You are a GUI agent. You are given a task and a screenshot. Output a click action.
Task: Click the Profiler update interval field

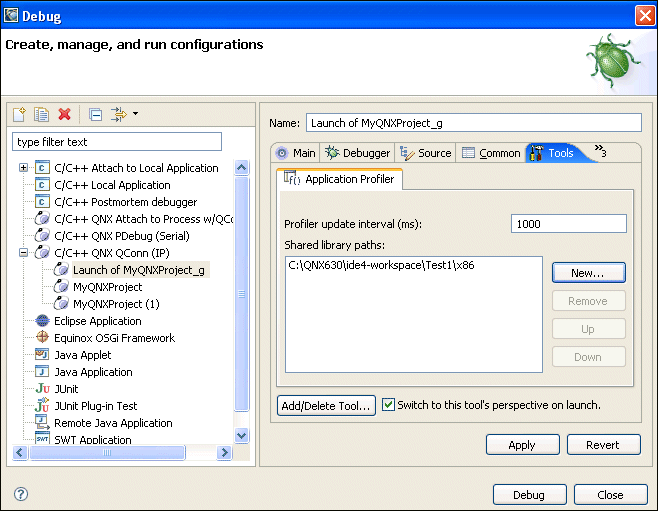click(568, 224)
